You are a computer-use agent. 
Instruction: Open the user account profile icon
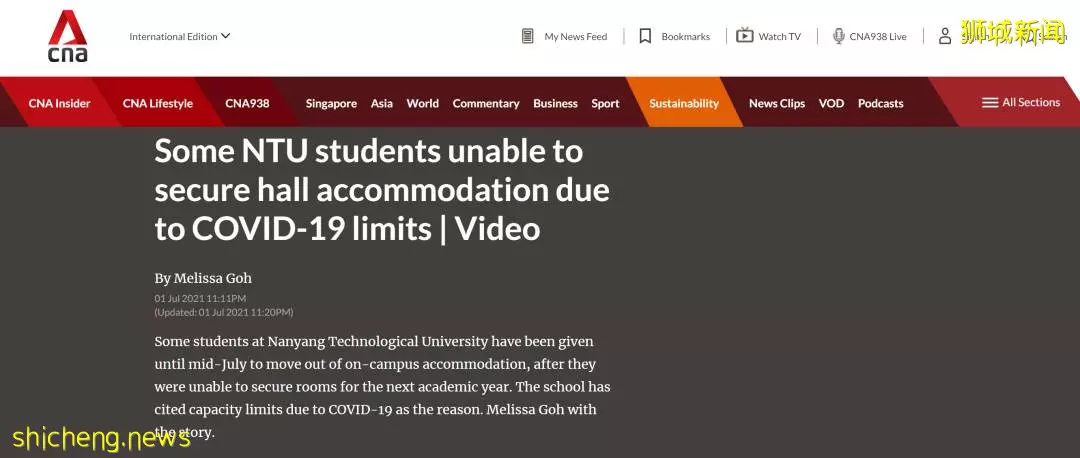[x=945, y=37]
